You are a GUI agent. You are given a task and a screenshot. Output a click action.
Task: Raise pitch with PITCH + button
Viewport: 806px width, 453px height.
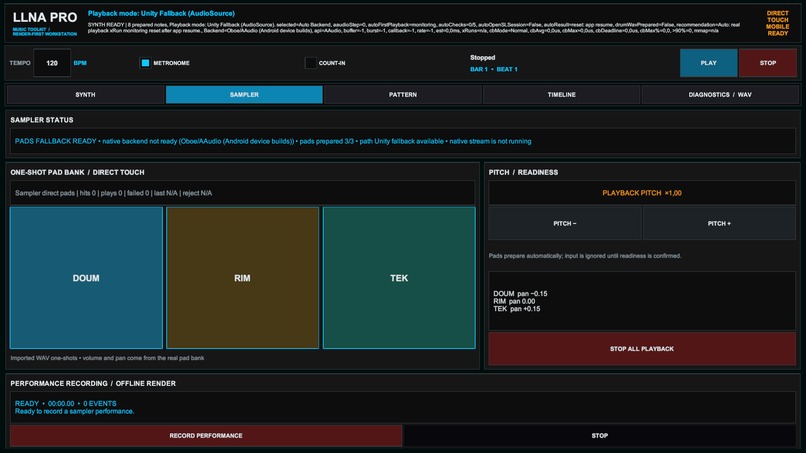click(719, 223)
